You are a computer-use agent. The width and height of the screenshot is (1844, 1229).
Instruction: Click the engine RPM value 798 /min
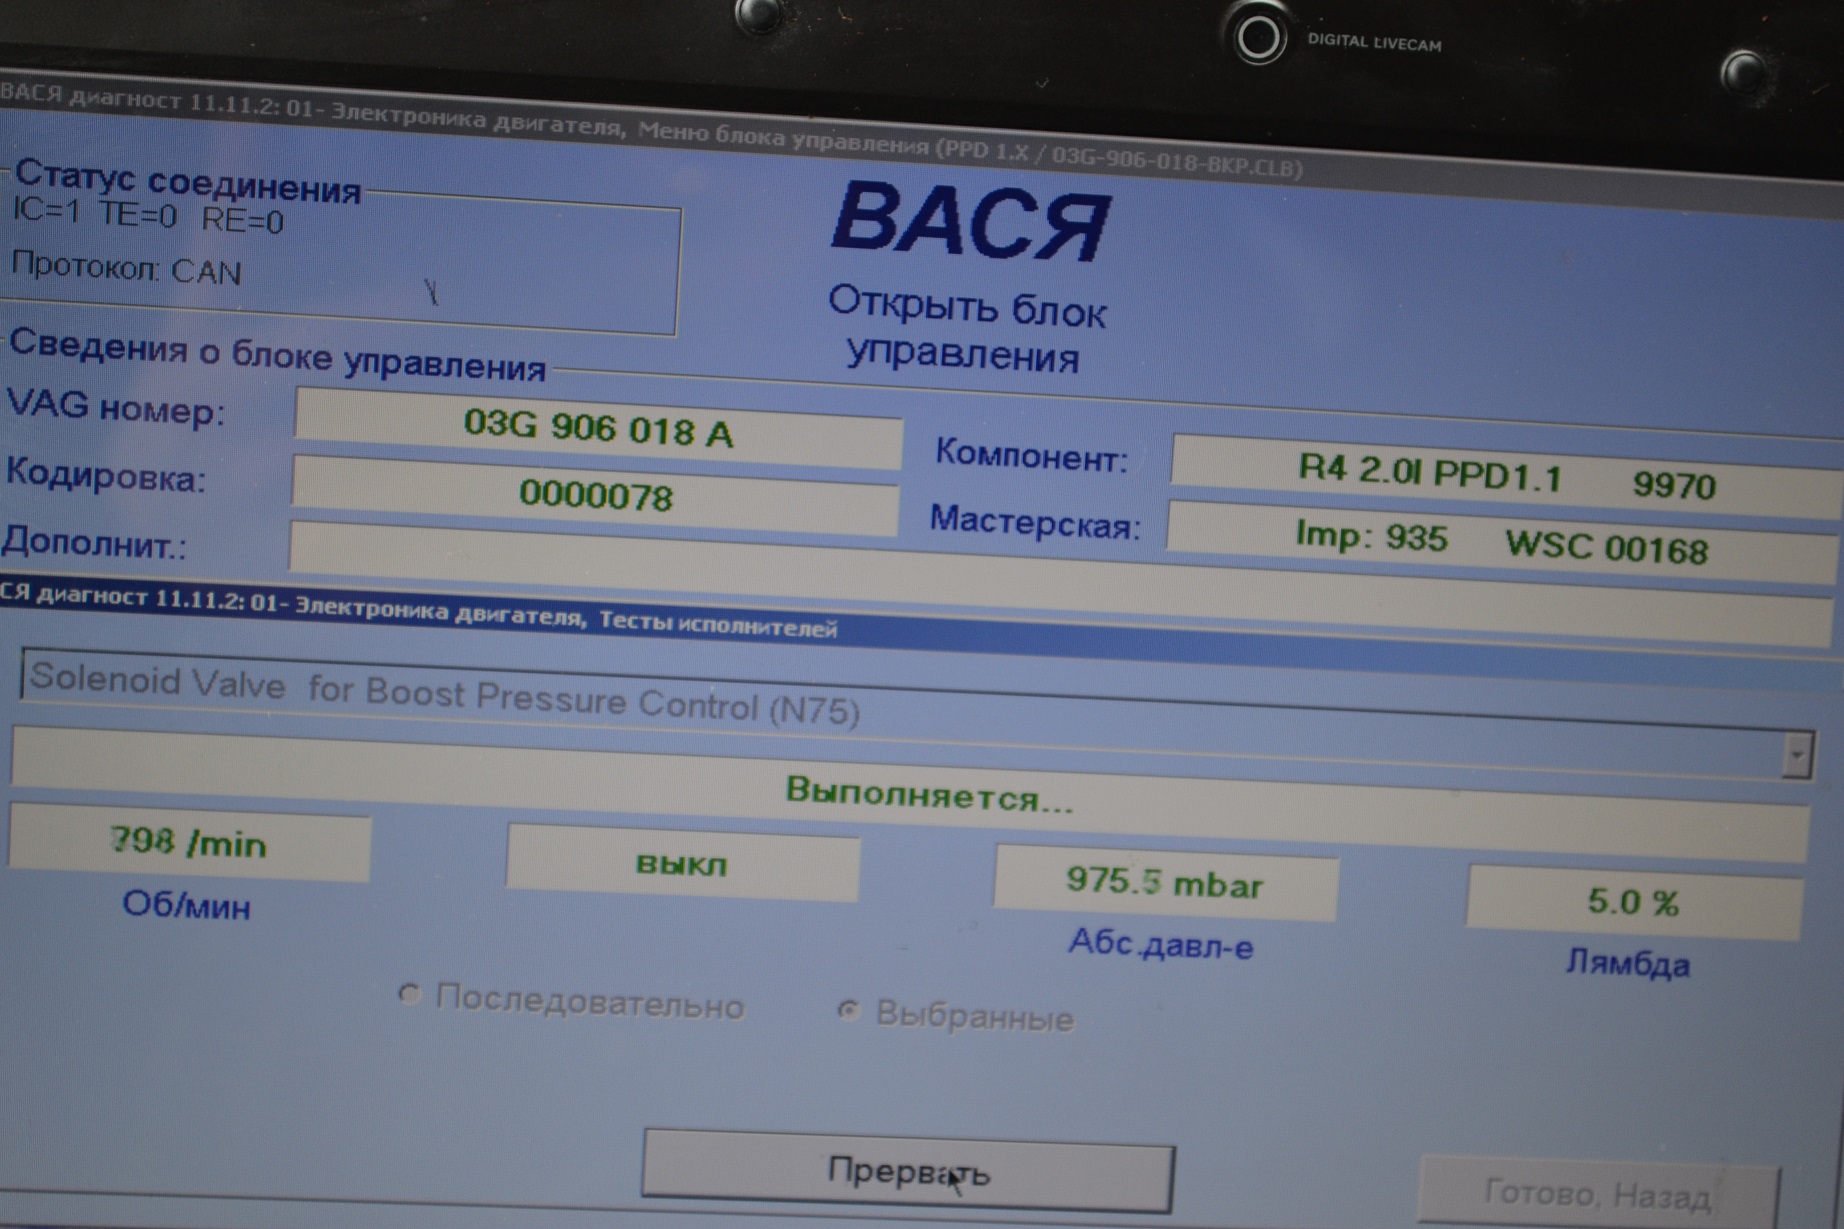(x=189, y=845)
